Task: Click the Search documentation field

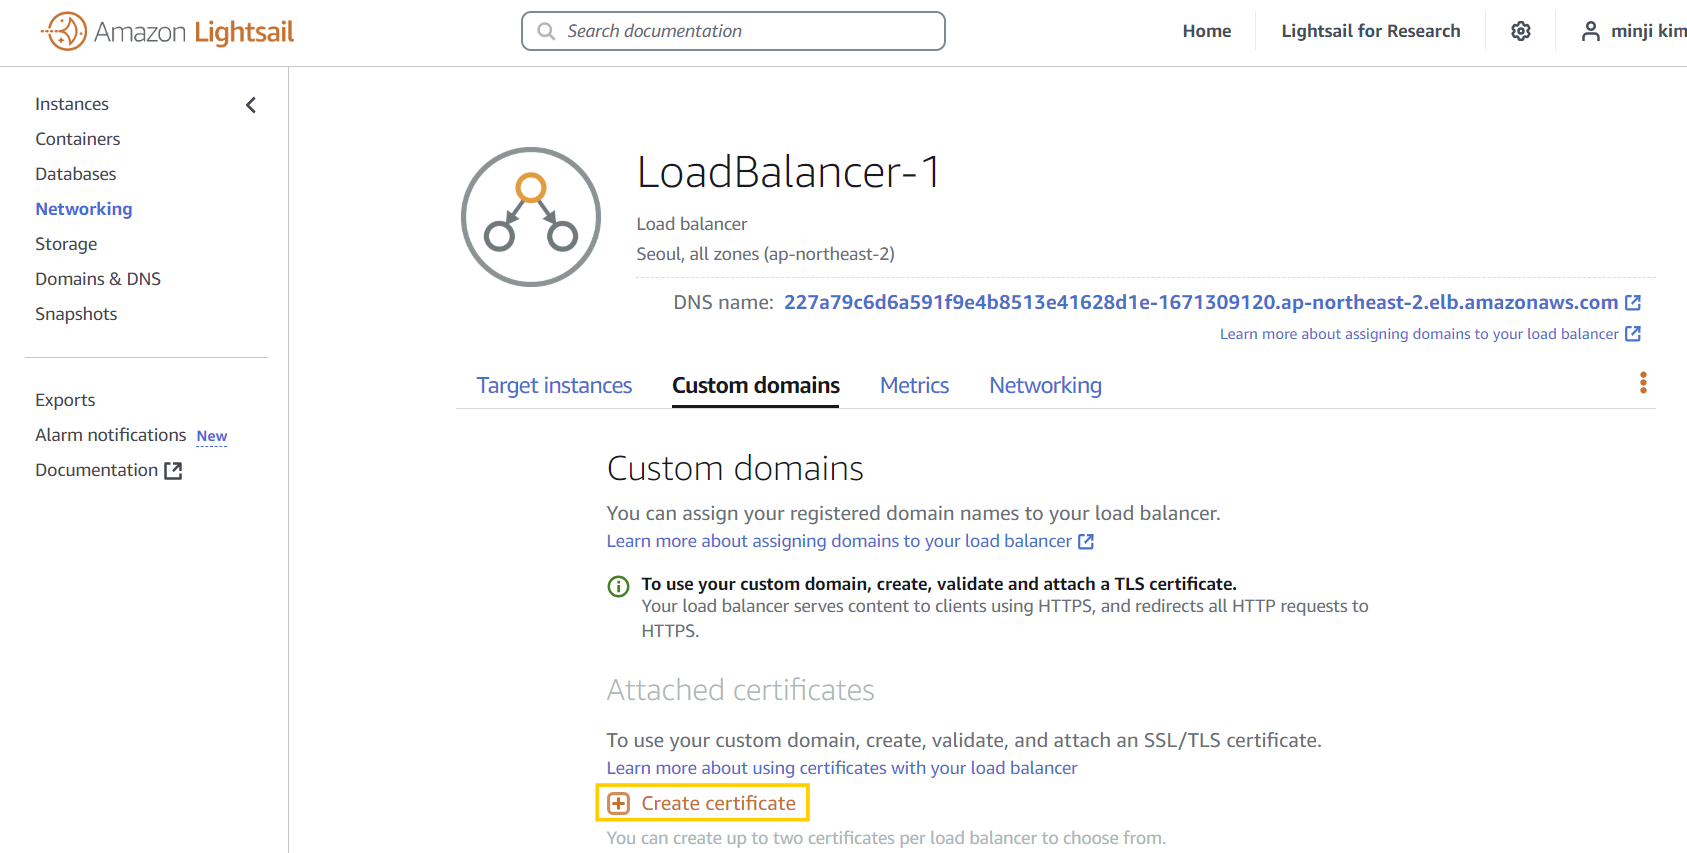Action: [733, 31]
